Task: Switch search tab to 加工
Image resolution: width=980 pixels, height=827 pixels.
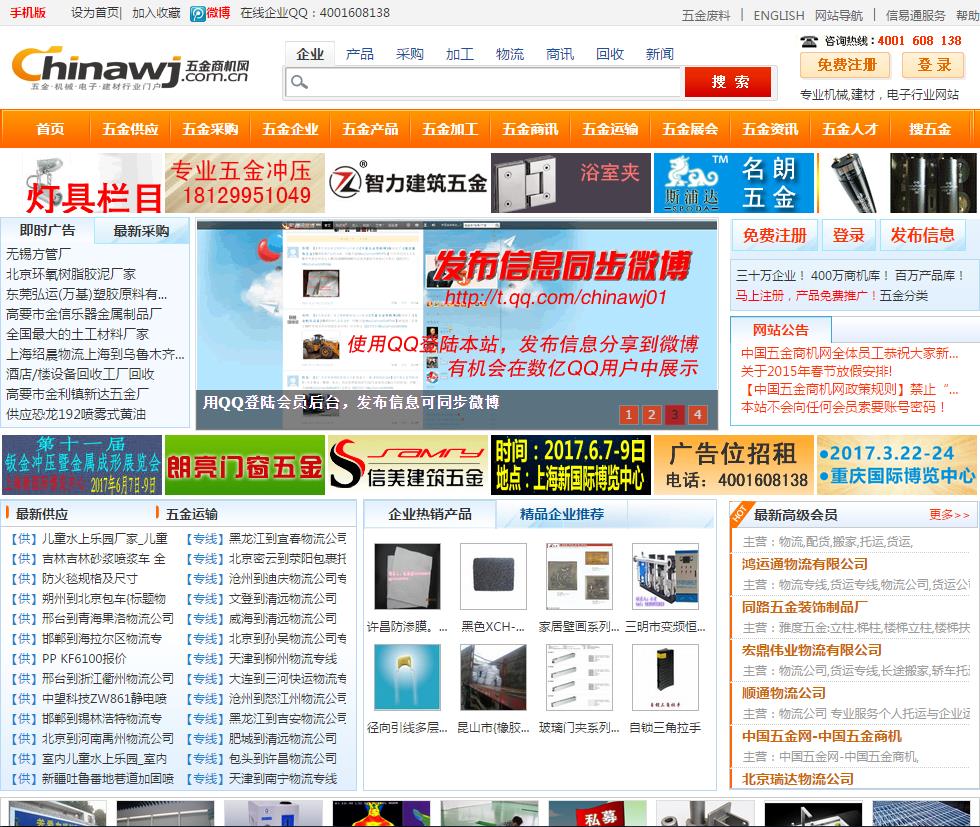Action: [460, 54]
